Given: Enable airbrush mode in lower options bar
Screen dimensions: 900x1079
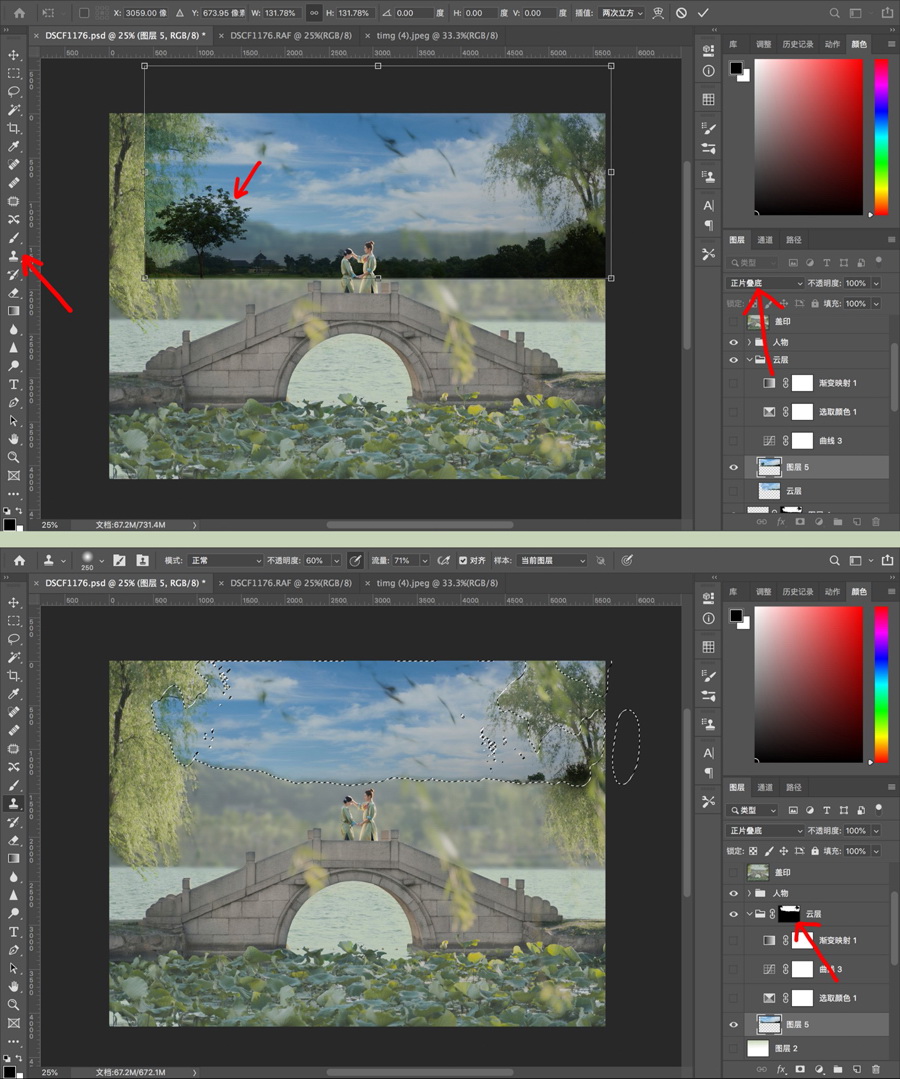Looking at the screenshot, I should [444, 561].
